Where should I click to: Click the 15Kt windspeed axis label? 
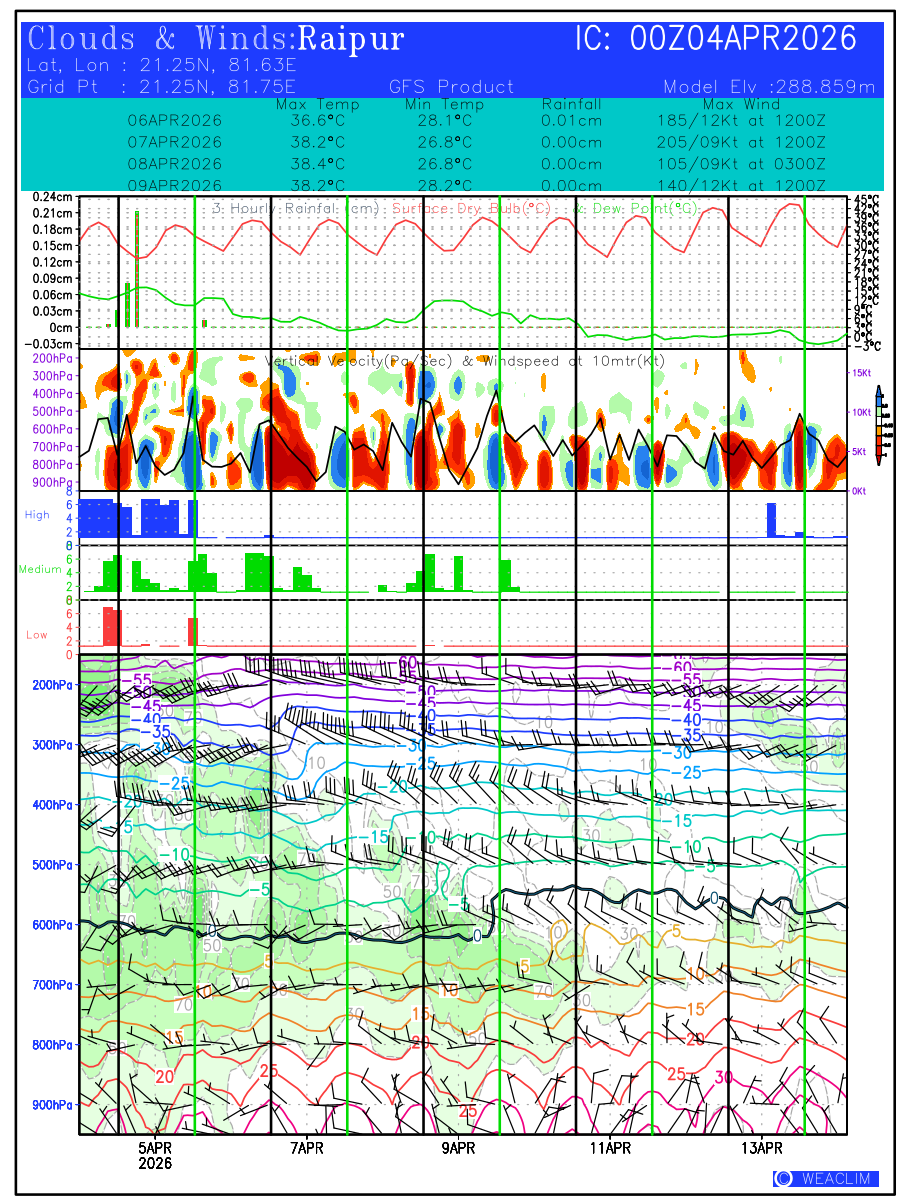862,372
